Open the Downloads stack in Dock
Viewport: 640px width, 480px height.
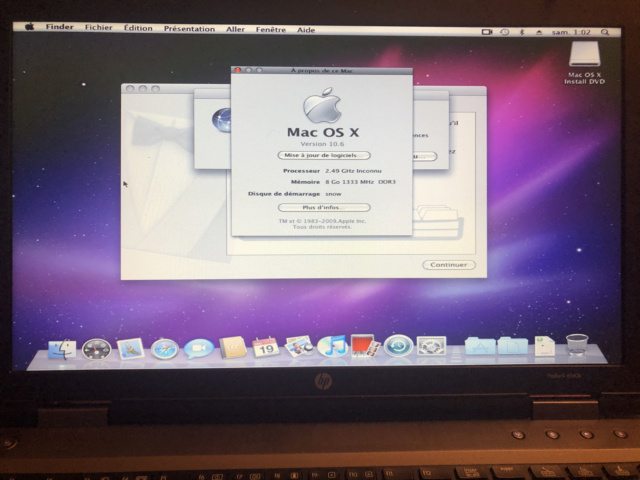tap(544, 346)
